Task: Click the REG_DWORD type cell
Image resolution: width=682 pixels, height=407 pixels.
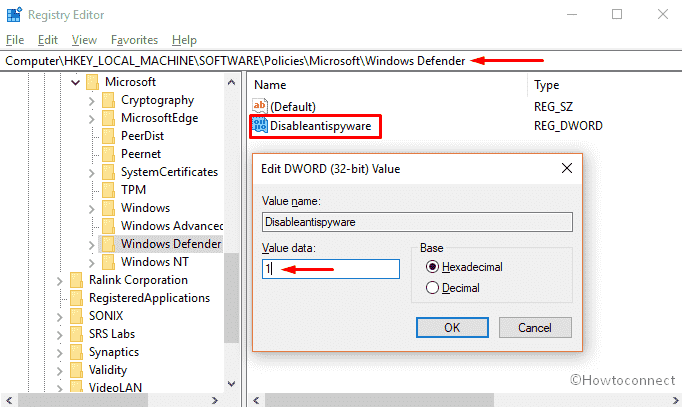Action: (568, 126)
